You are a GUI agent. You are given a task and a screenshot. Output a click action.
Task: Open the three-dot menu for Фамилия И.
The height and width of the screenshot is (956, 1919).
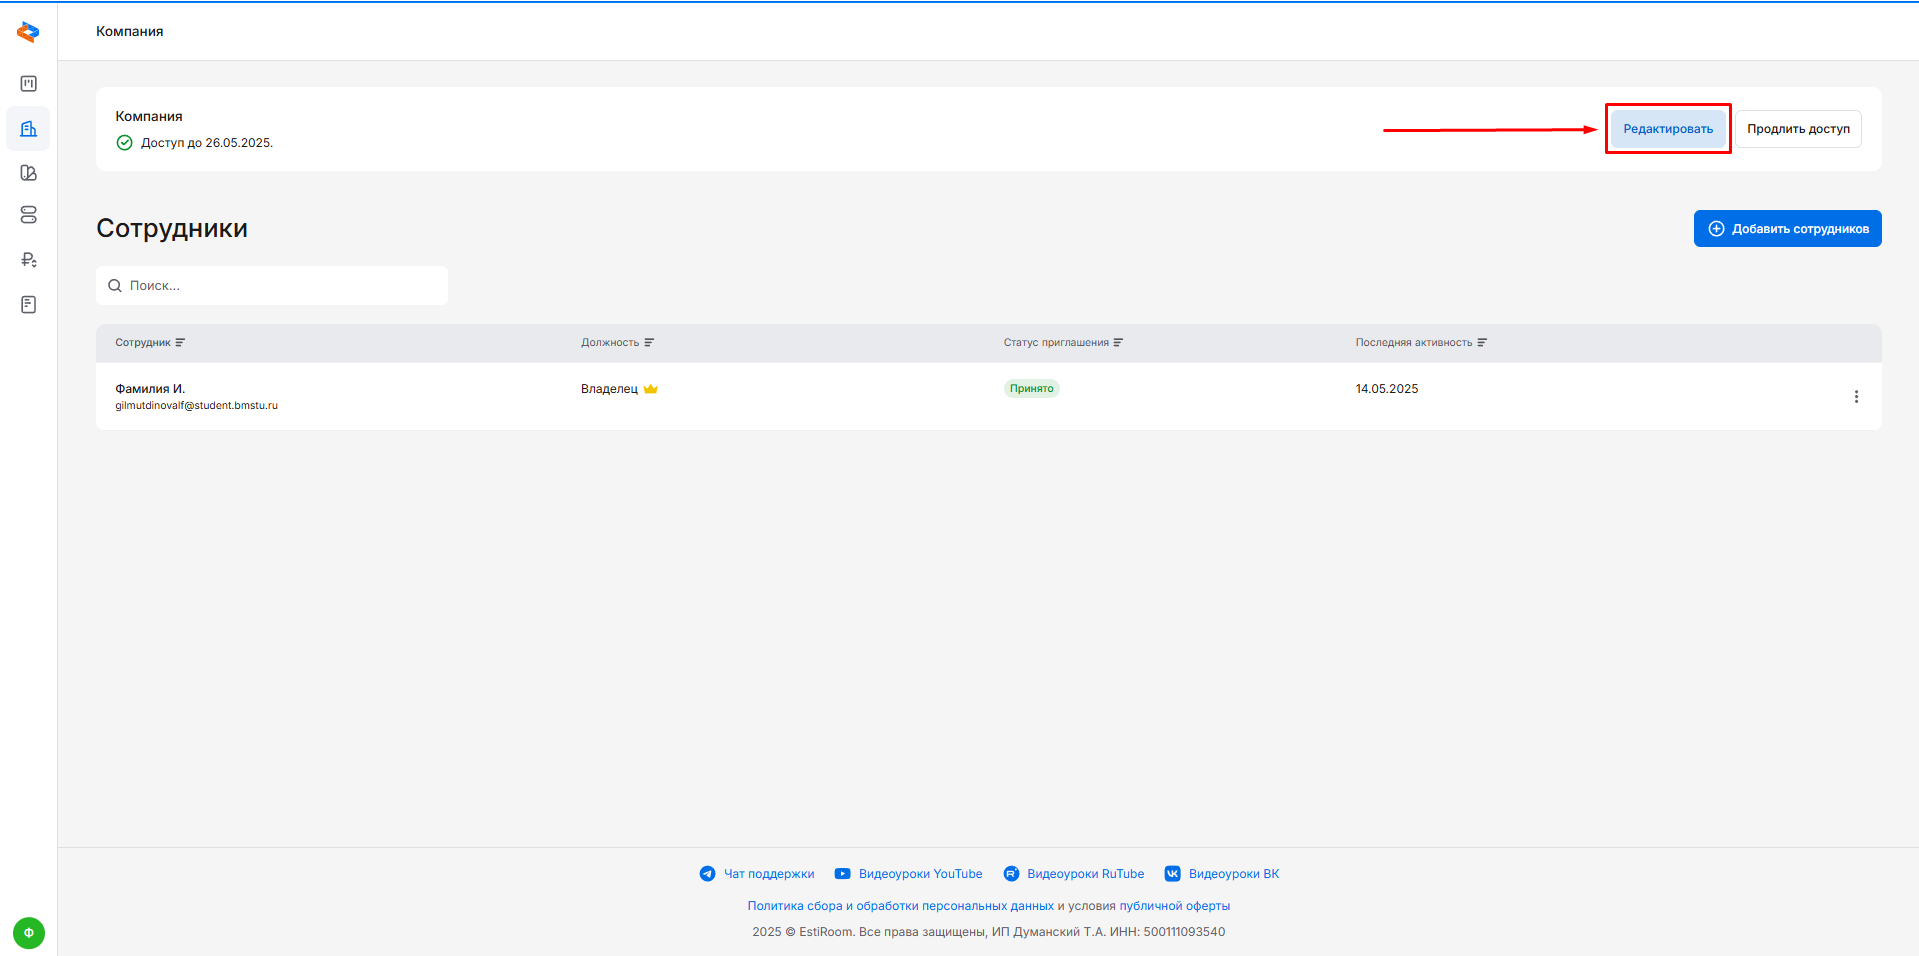(x=1856, y=397)
